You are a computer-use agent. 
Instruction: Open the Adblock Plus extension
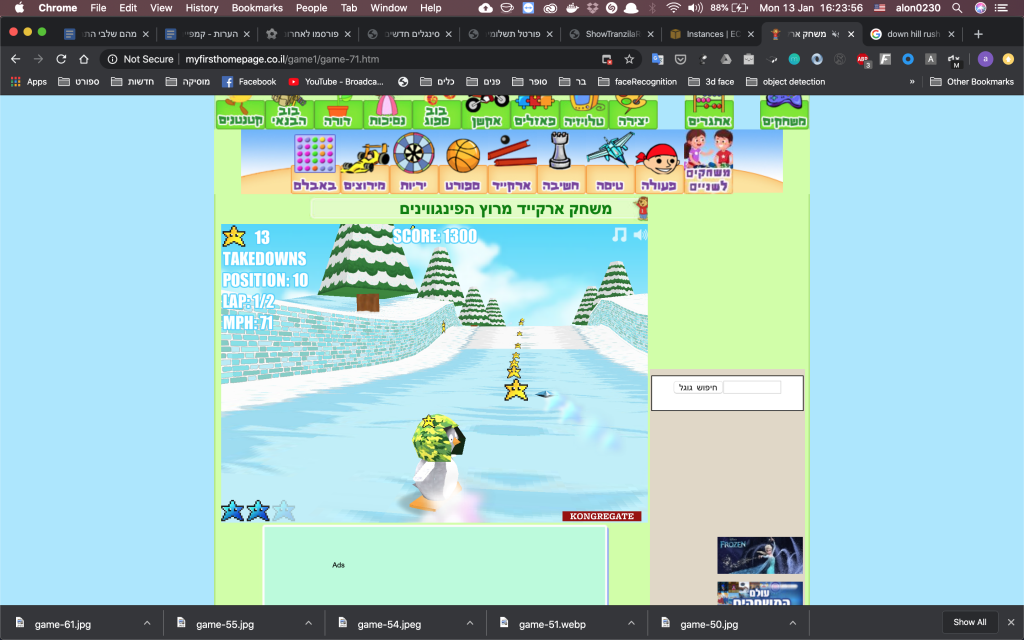[863, 59]
